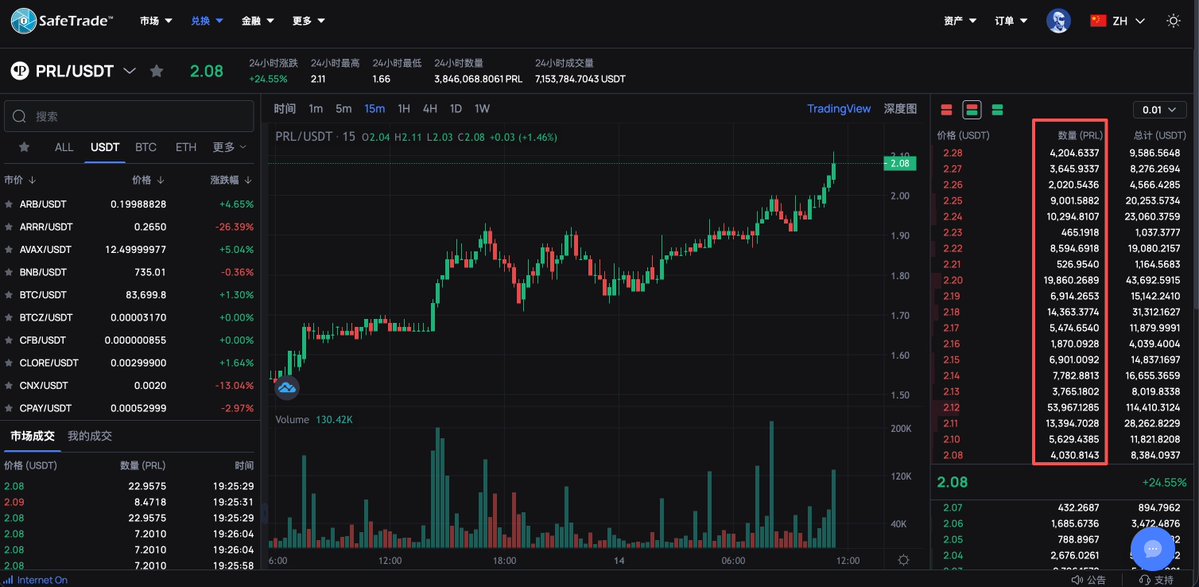This screenshot has width=1199, height=587.
Task: Show bids-only order book view
Action: click(997, 109)
